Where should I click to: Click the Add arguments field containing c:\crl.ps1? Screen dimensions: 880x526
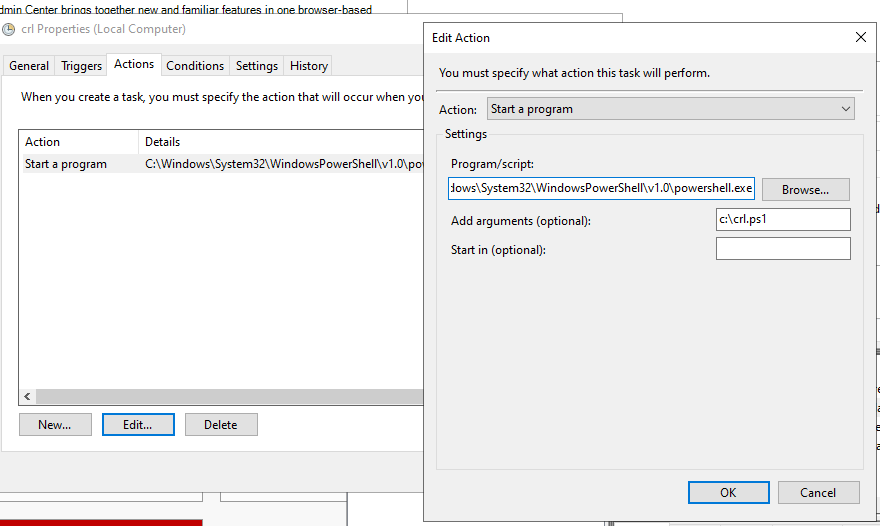click(783, 219)
